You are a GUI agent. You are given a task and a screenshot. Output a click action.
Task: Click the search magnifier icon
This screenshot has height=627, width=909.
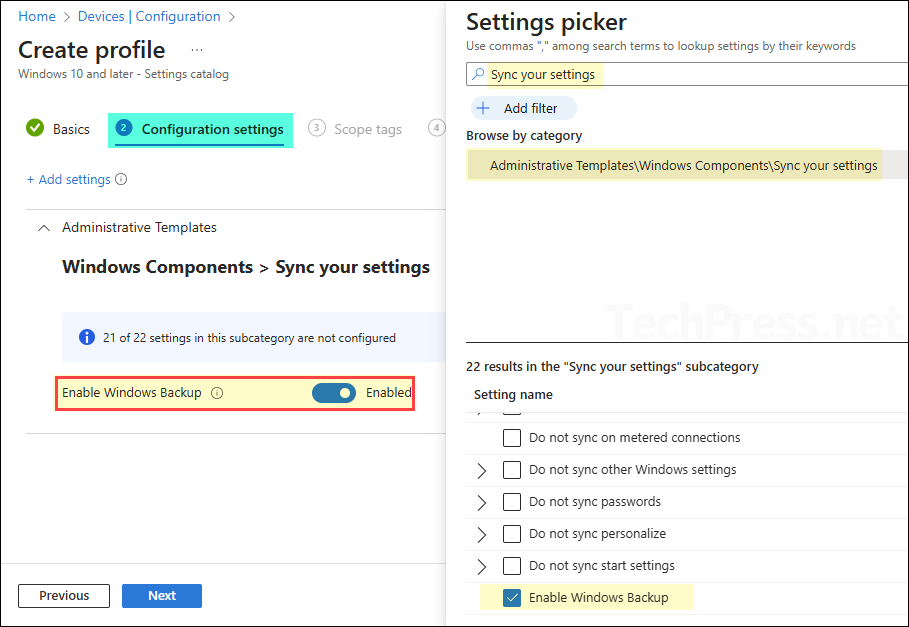click(x=478, y=74)
